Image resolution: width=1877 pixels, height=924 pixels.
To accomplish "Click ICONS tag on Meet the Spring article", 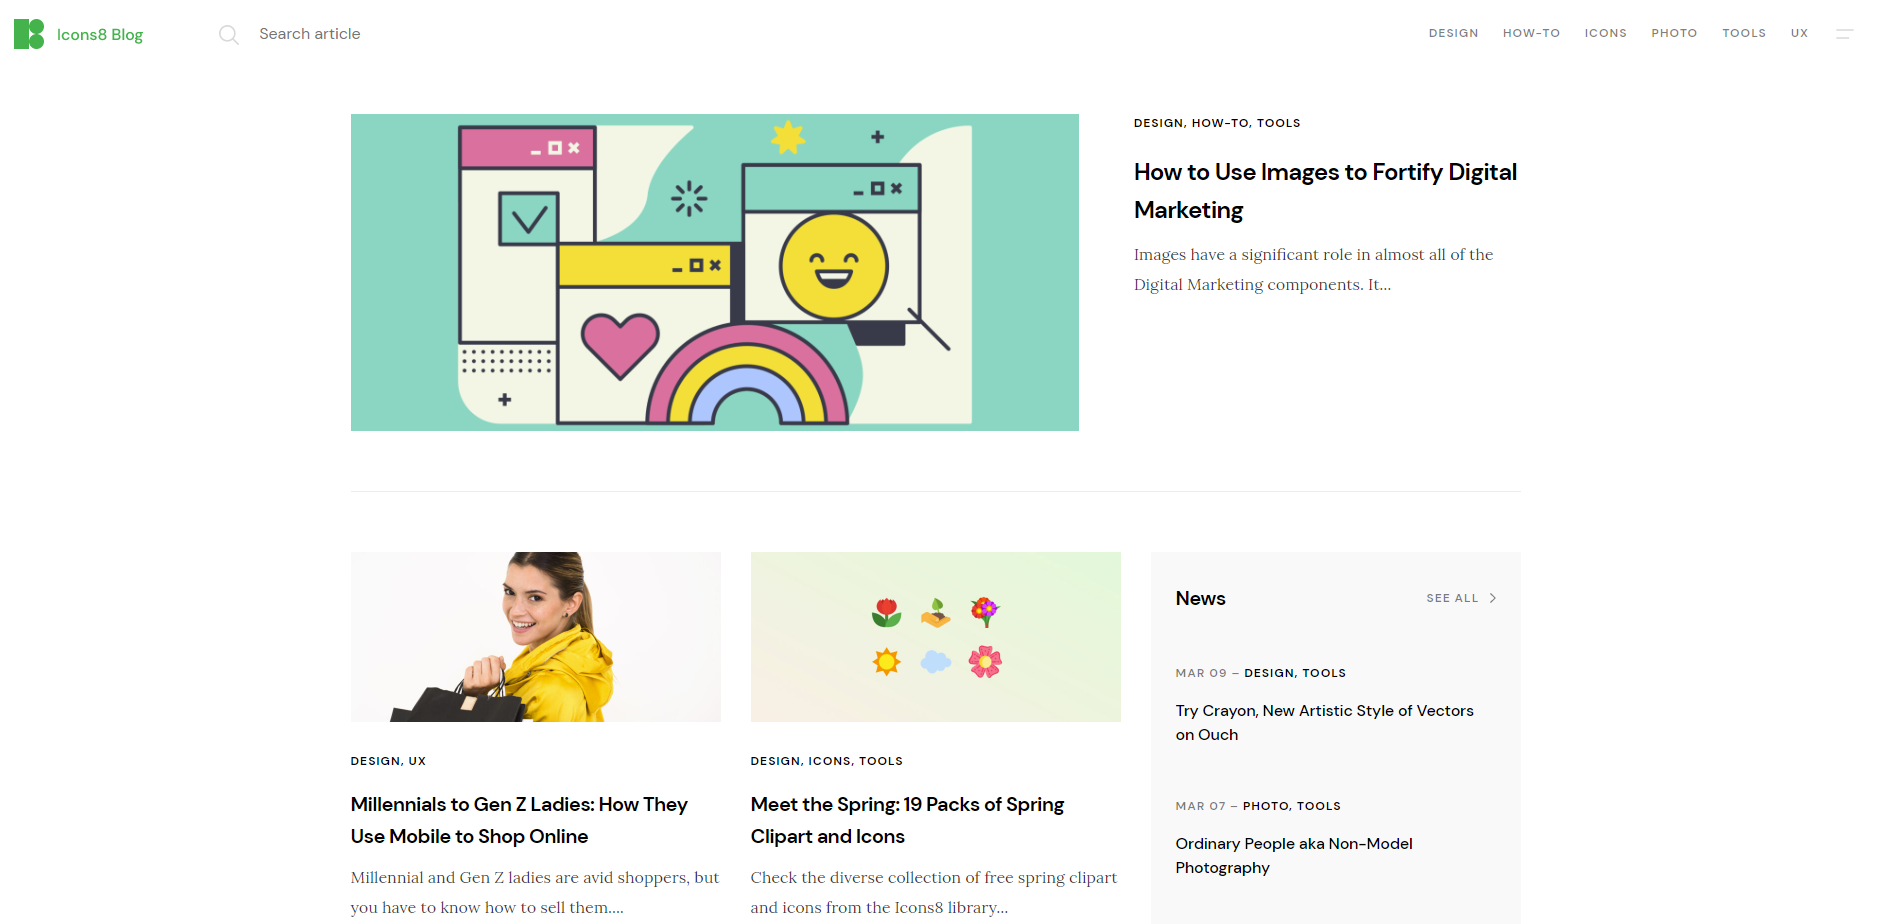I will pyautogui.click(x=830, y=761).
